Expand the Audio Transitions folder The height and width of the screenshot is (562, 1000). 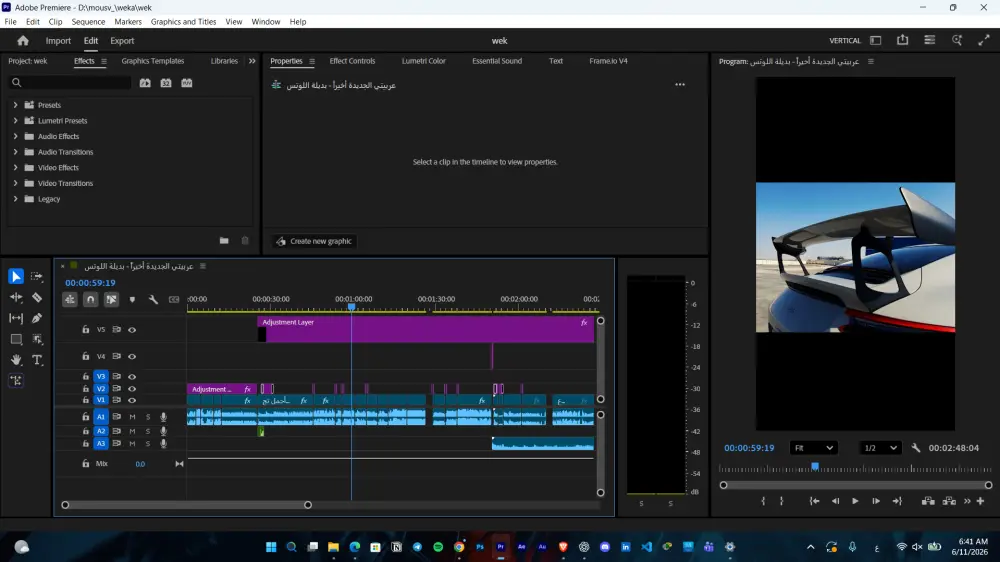point(15,152)
